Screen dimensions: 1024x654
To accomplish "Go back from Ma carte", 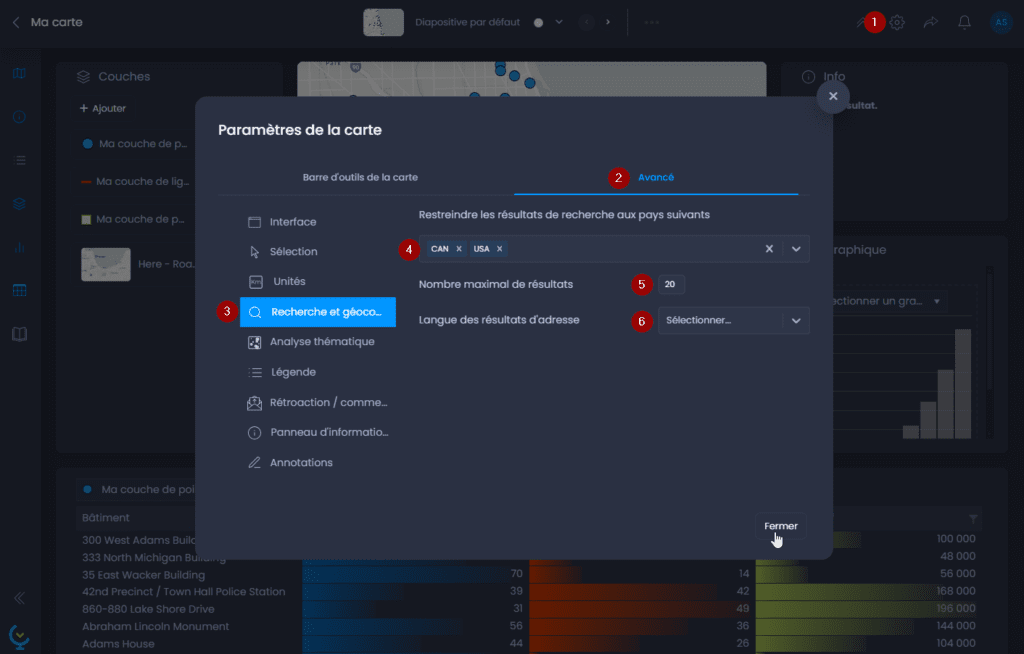I will 16,22.
